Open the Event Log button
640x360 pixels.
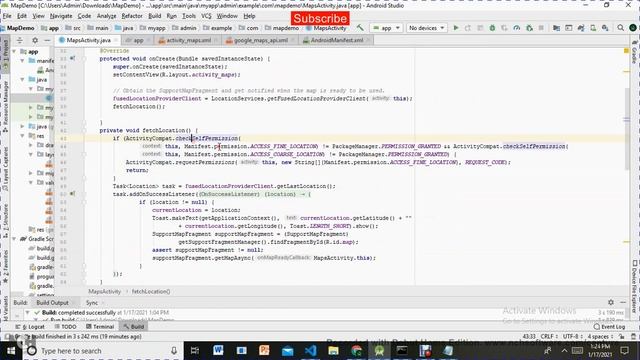coord(609,327)
